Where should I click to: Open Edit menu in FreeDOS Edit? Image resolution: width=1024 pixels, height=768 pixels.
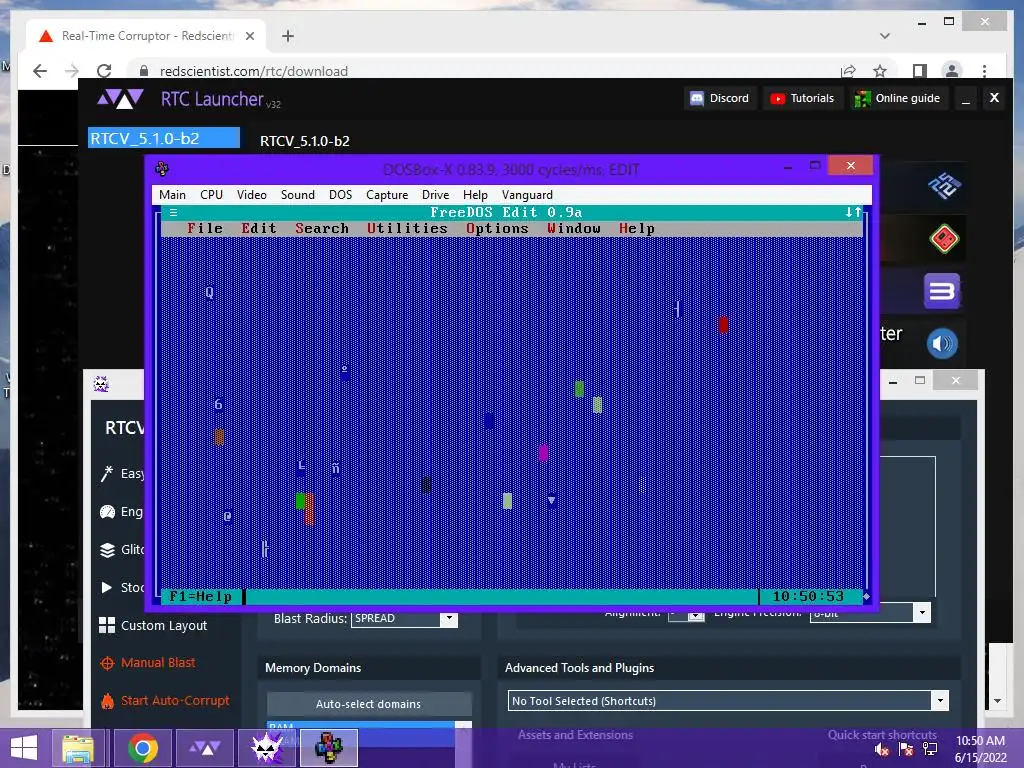tap(259, 229)
